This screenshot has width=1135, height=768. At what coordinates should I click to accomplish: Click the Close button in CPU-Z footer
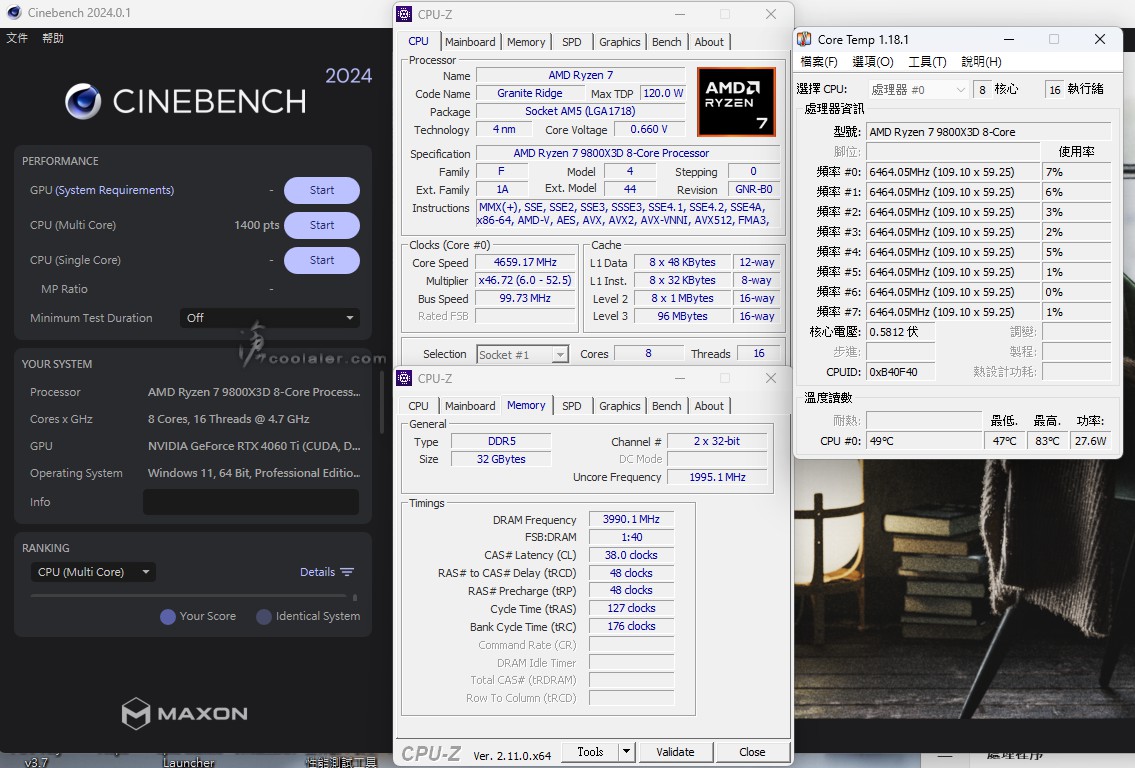(x=752, y=752)
